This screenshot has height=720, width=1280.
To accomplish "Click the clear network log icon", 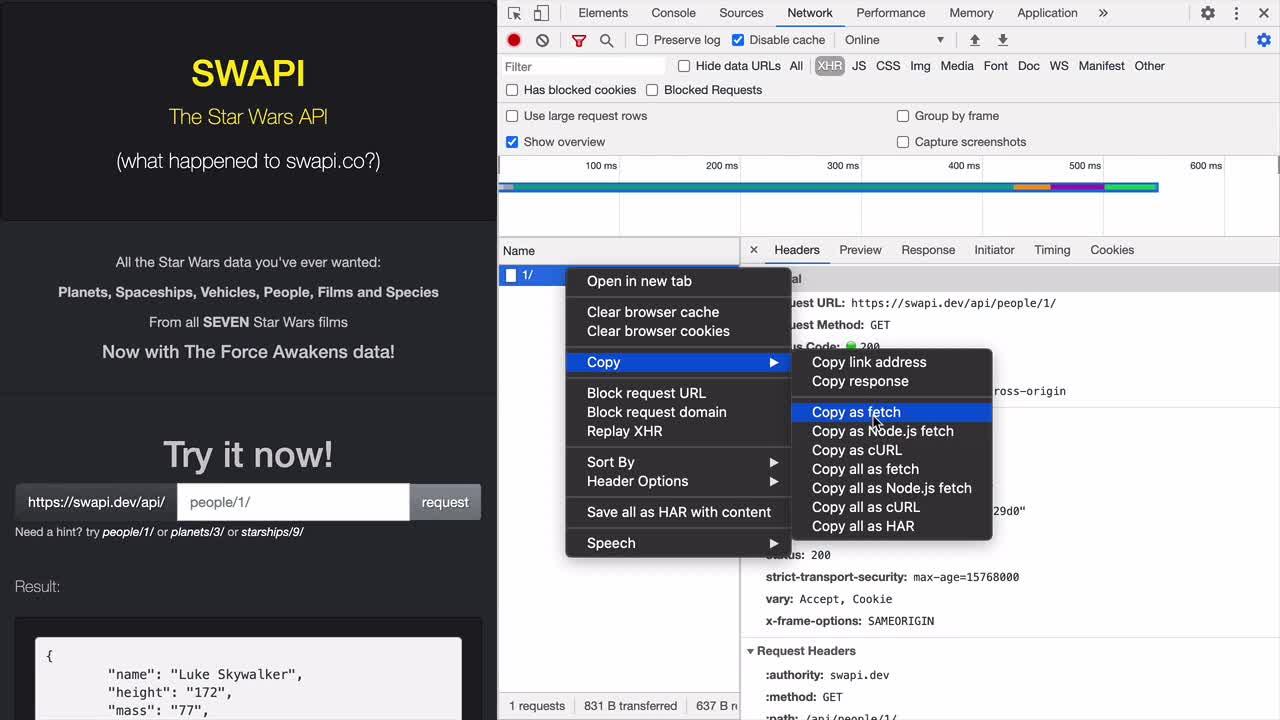I will click(542, 40).
